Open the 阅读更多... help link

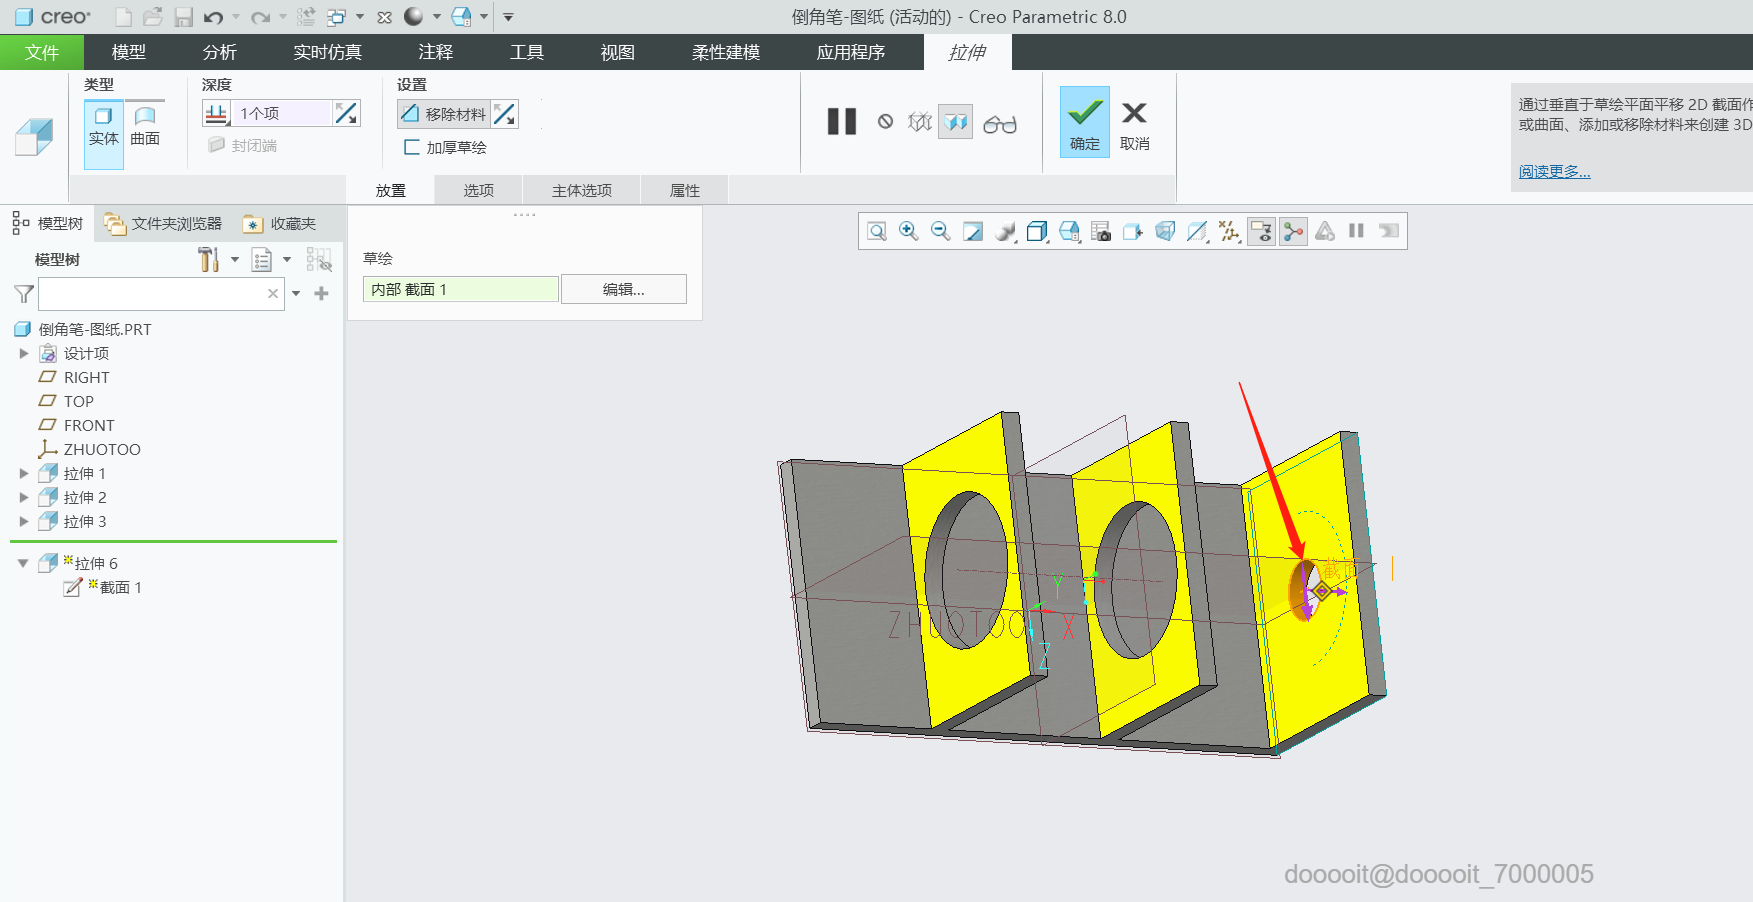click(1554, 172)
